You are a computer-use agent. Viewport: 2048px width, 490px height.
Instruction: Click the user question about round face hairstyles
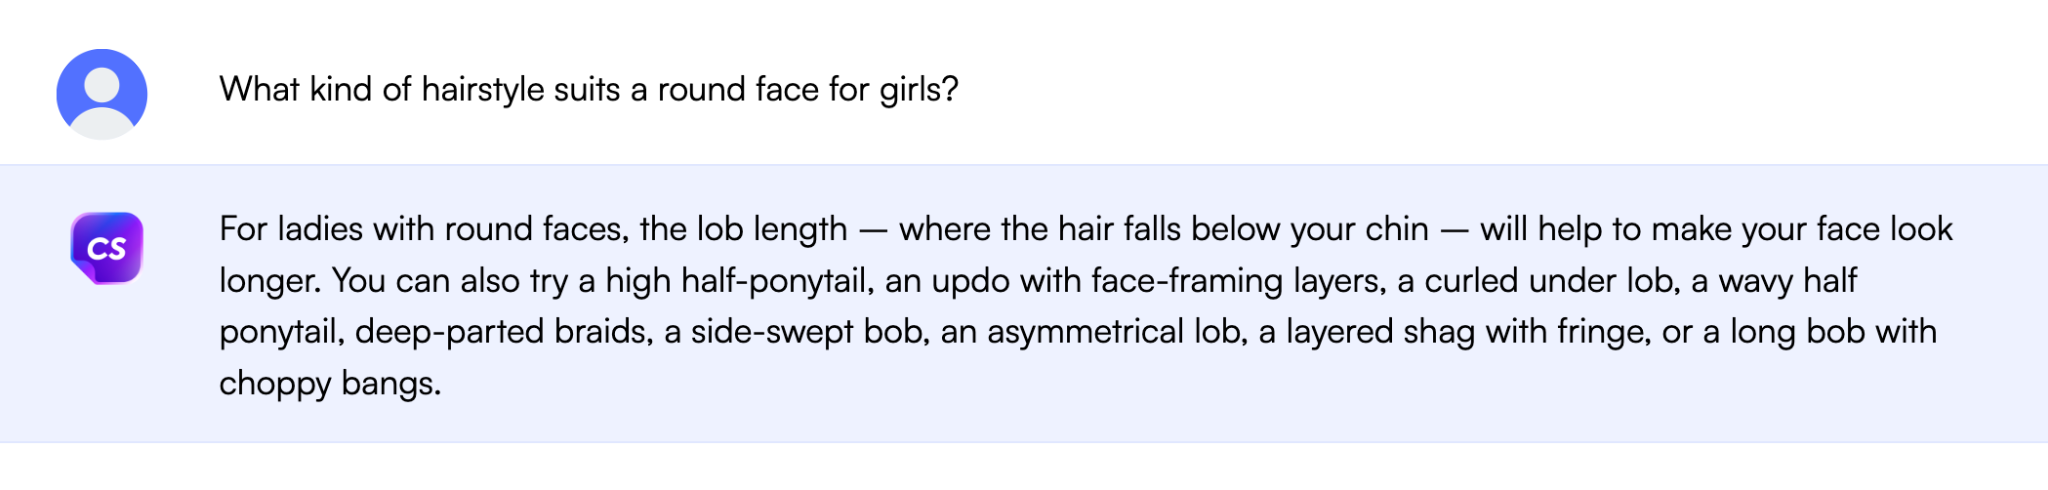pos(588,90)
